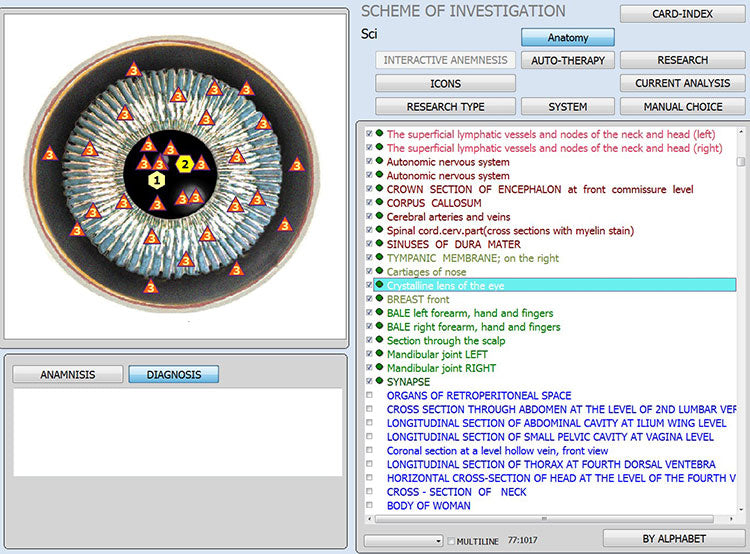Uncheck the Crystalline lens of the eye checkbox
Viewport: 750px width, 554px height.
[x=370, y=285]
